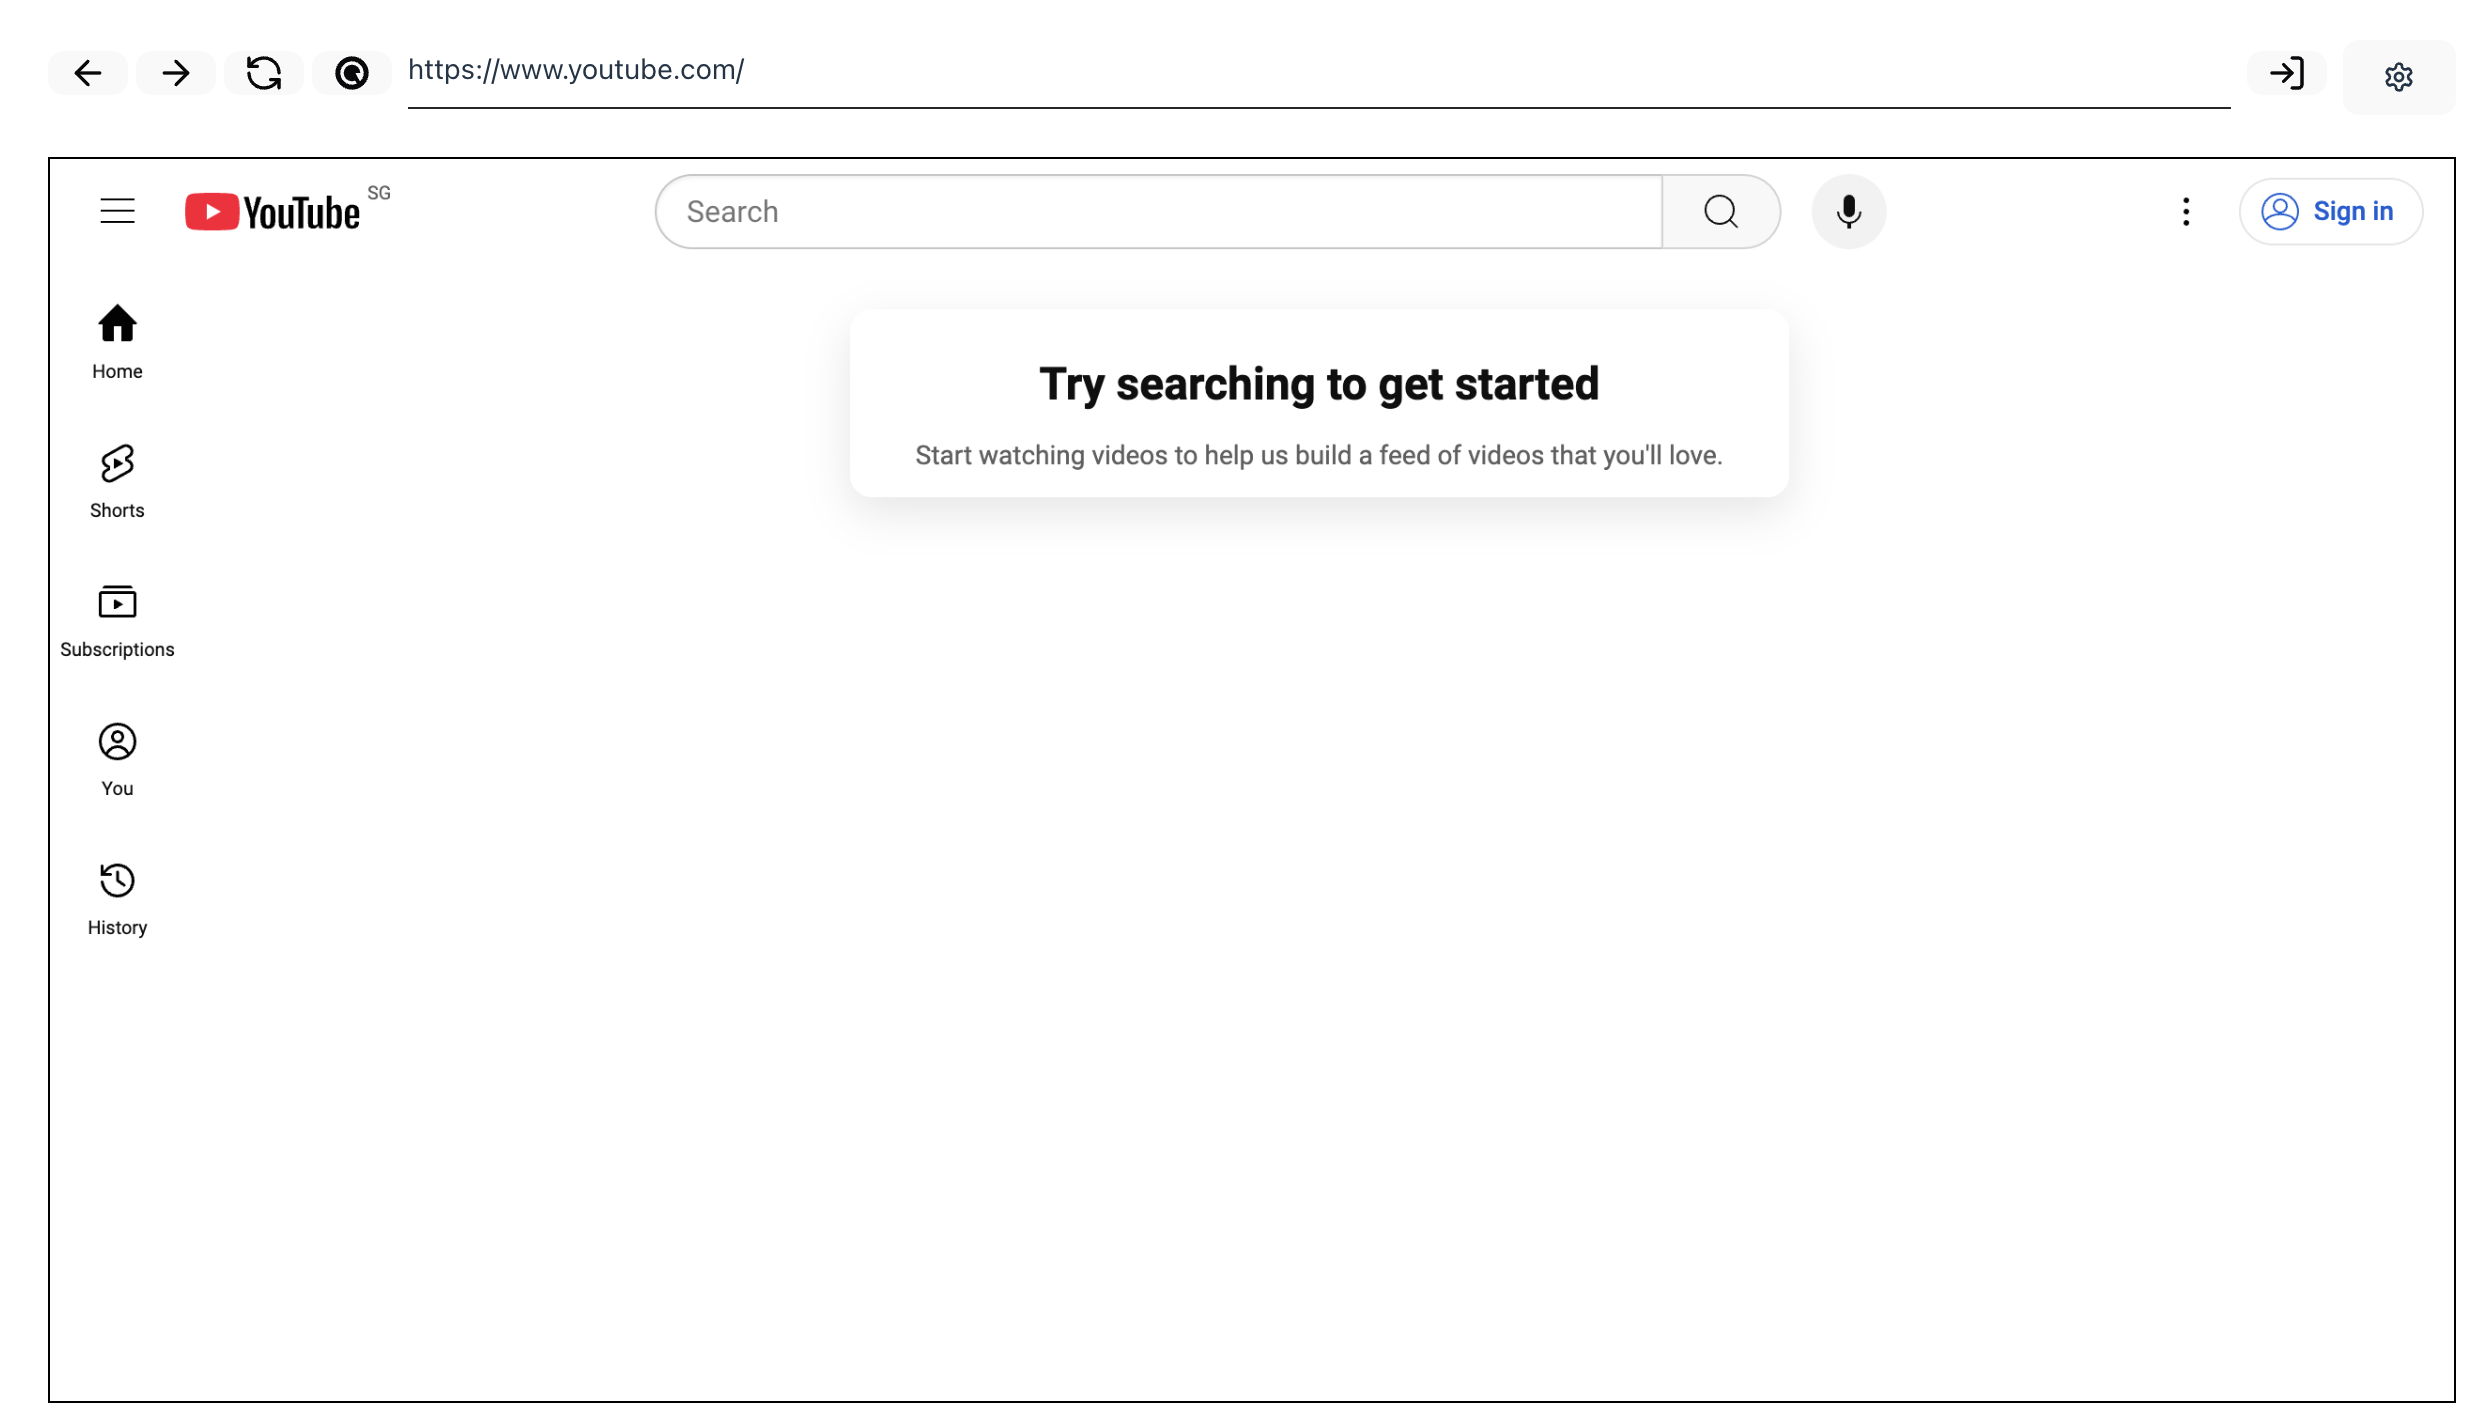Screen dimensions: 2478x1424
Task: Click the browser forward arrow
Action: [176, 73]
